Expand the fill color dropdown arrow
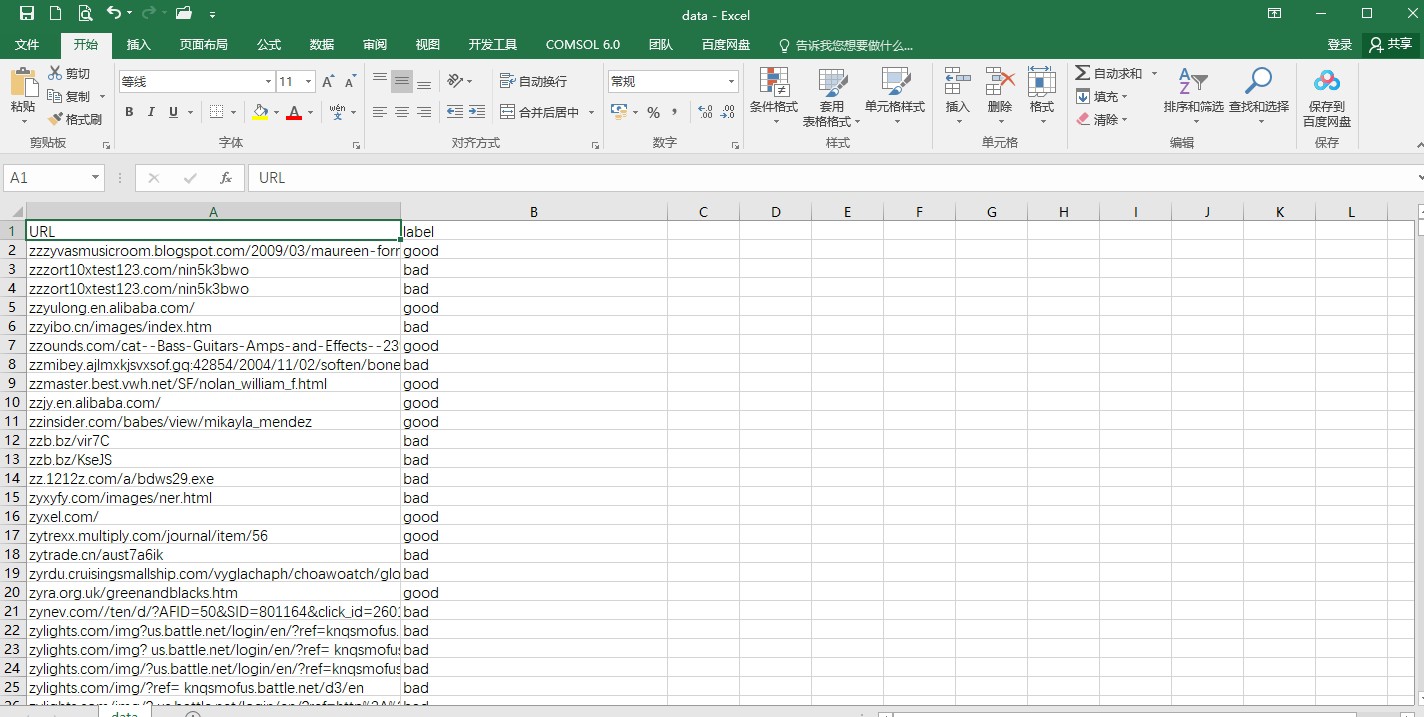The image size is (1424, 717). [x=277, y=112]
